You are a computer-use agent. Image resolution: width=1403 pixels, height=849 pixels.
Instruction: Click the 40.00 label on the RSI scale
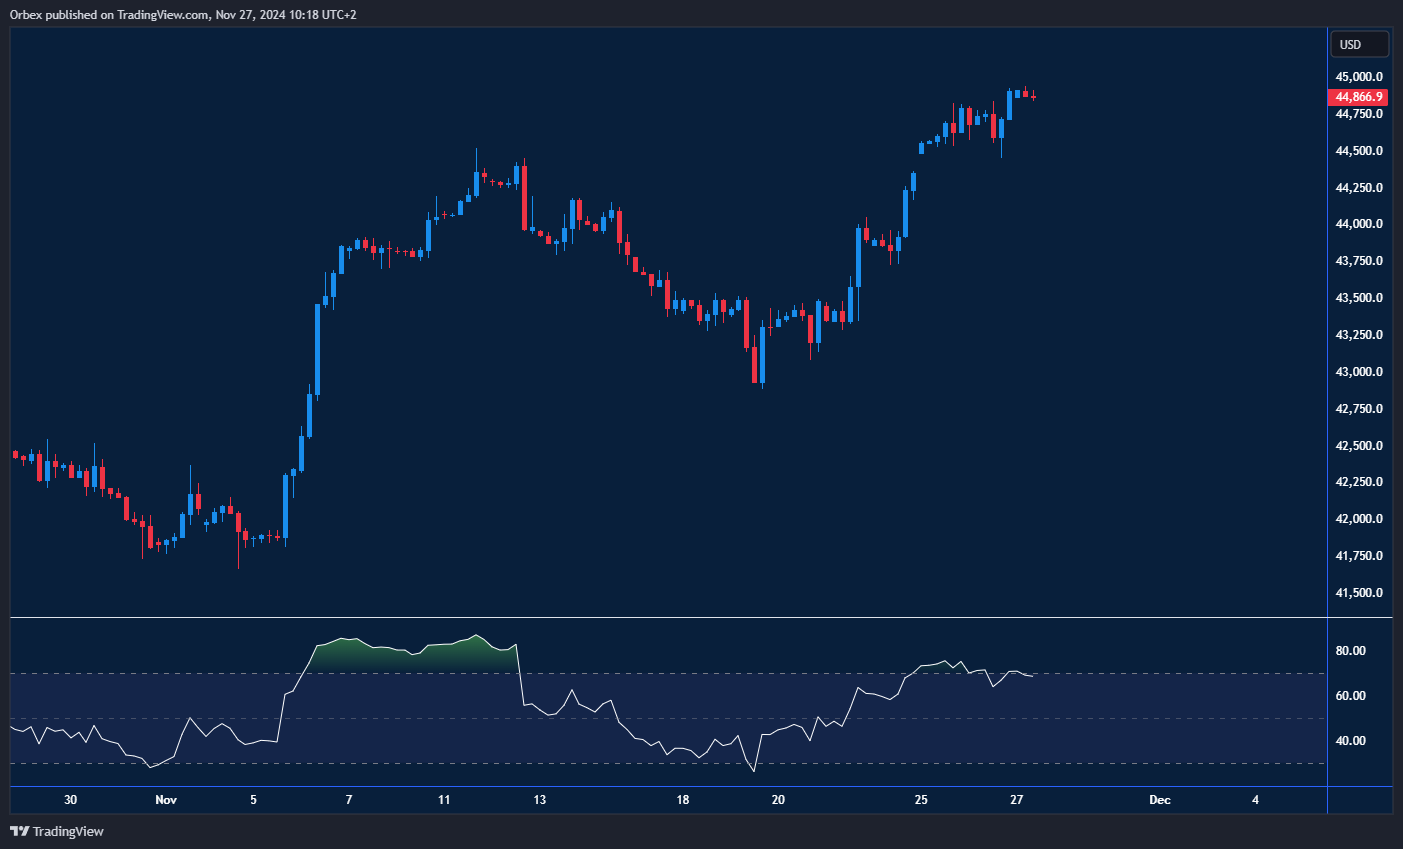(x=1351, y=741)
